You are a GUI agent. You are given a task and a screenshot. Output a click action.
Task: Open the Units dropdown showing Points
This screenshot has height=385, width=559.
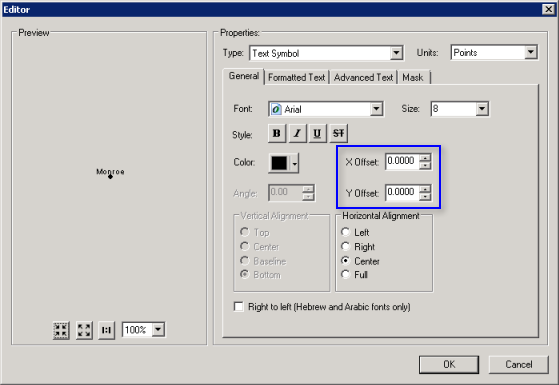pos(530,52)
